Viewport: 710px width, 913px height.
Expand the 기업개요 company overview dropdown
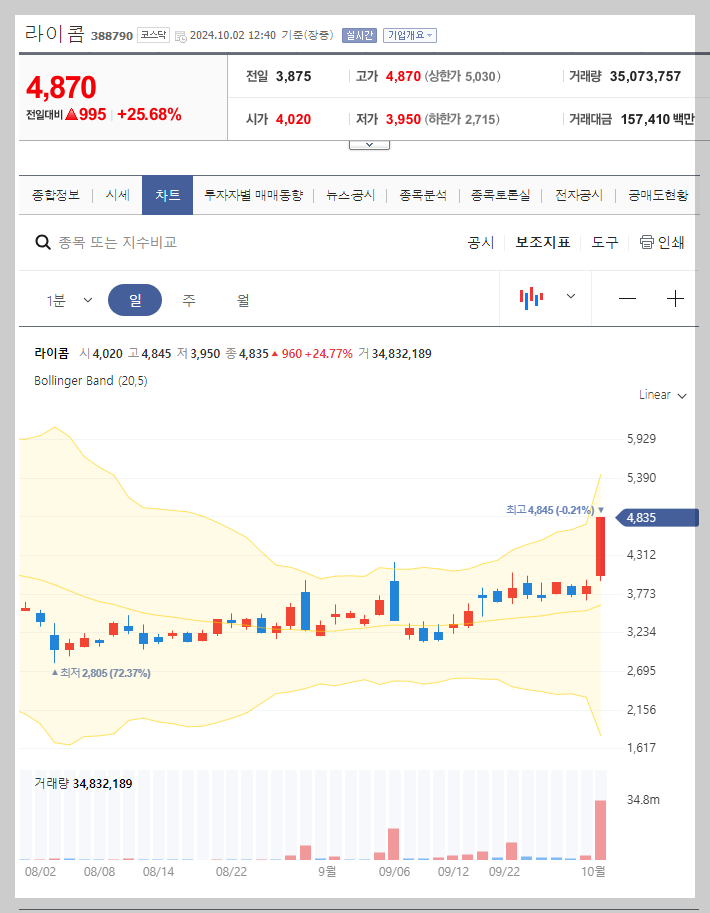(411, 33)
